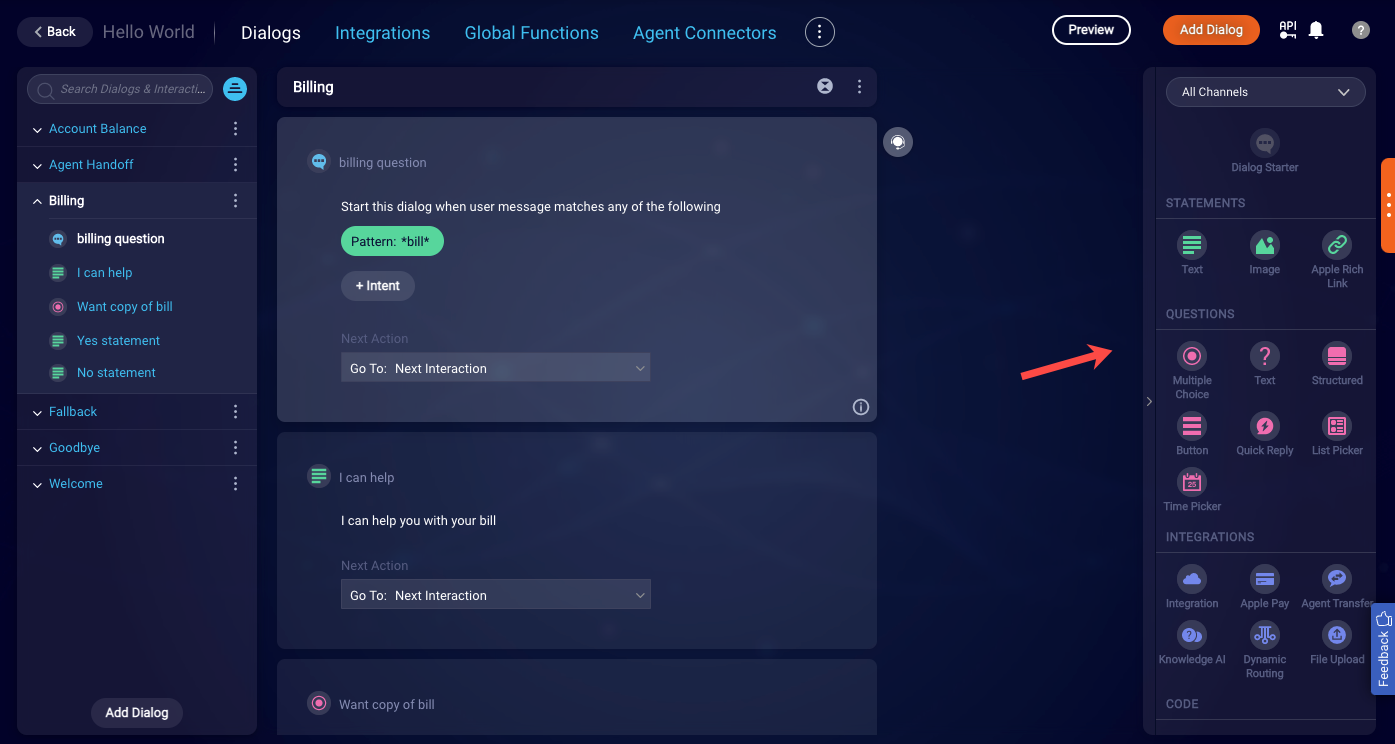Select Want copy of bill in sidebar
Image resolution: width=1395 pixels, height=744 pixels.
tap(125, 307)
